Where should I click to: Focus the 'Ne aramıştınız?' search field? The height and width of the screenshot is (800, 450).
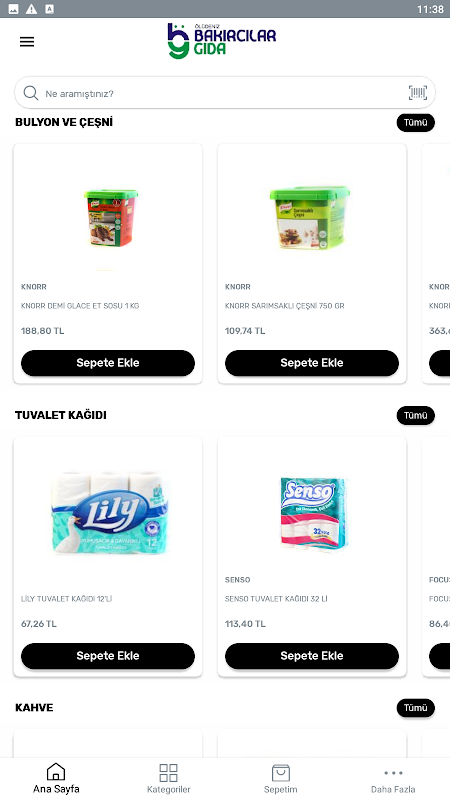[225, 93]
